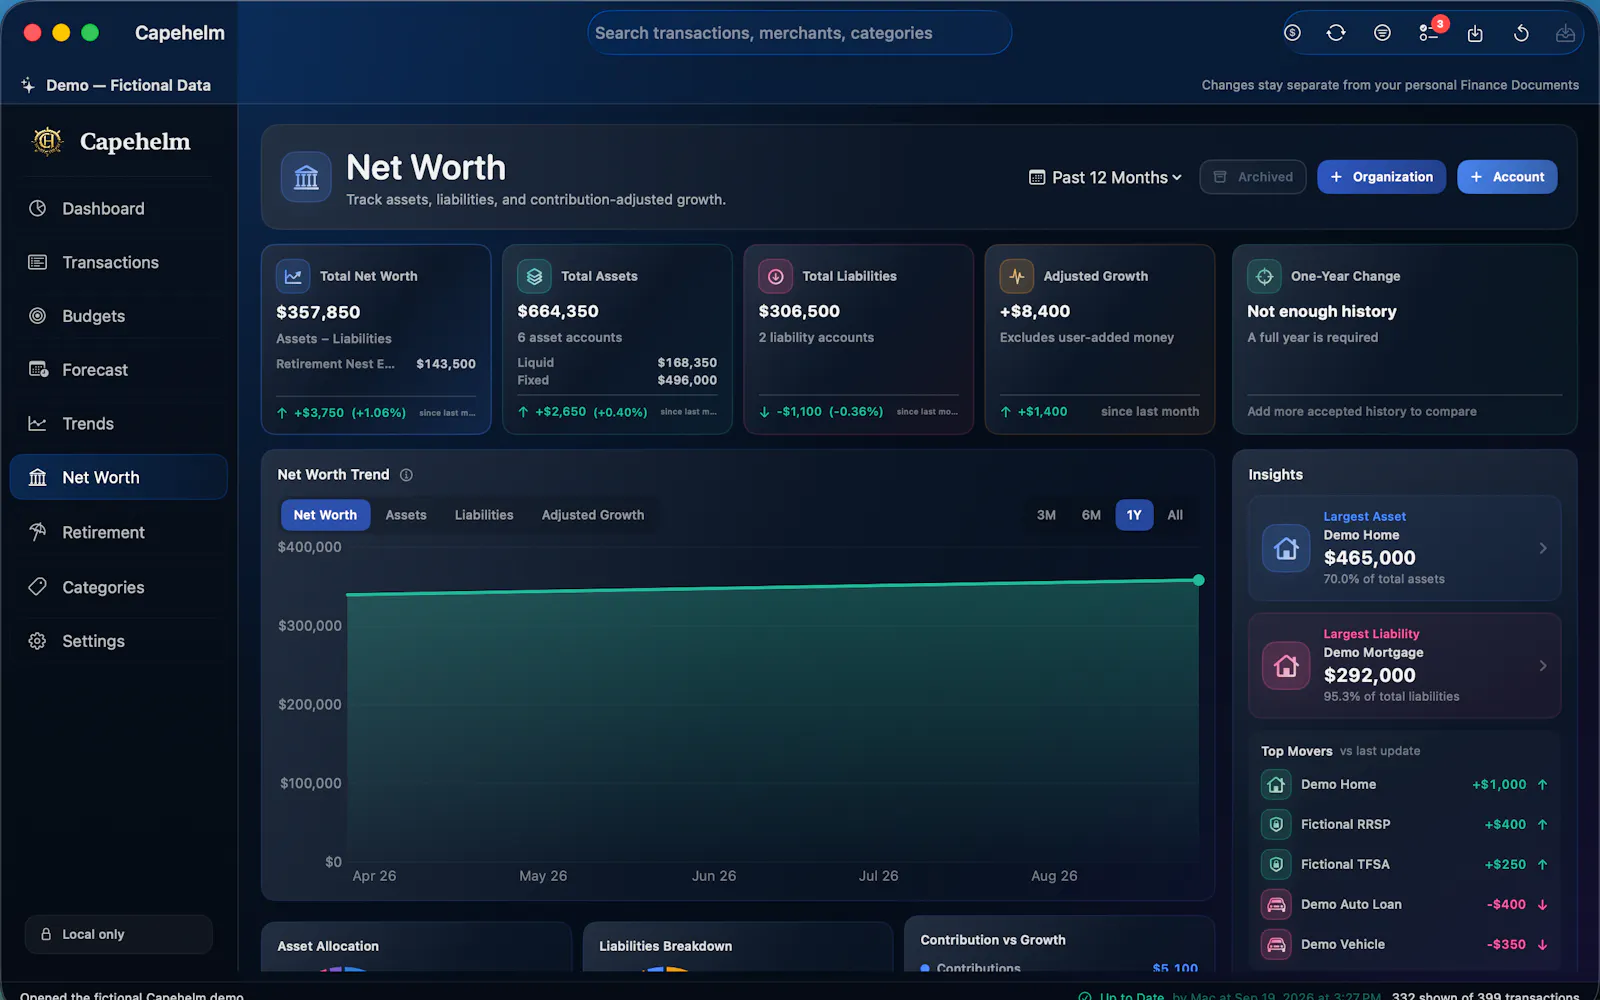Set the chart range to 6M

coord(1091,515)
